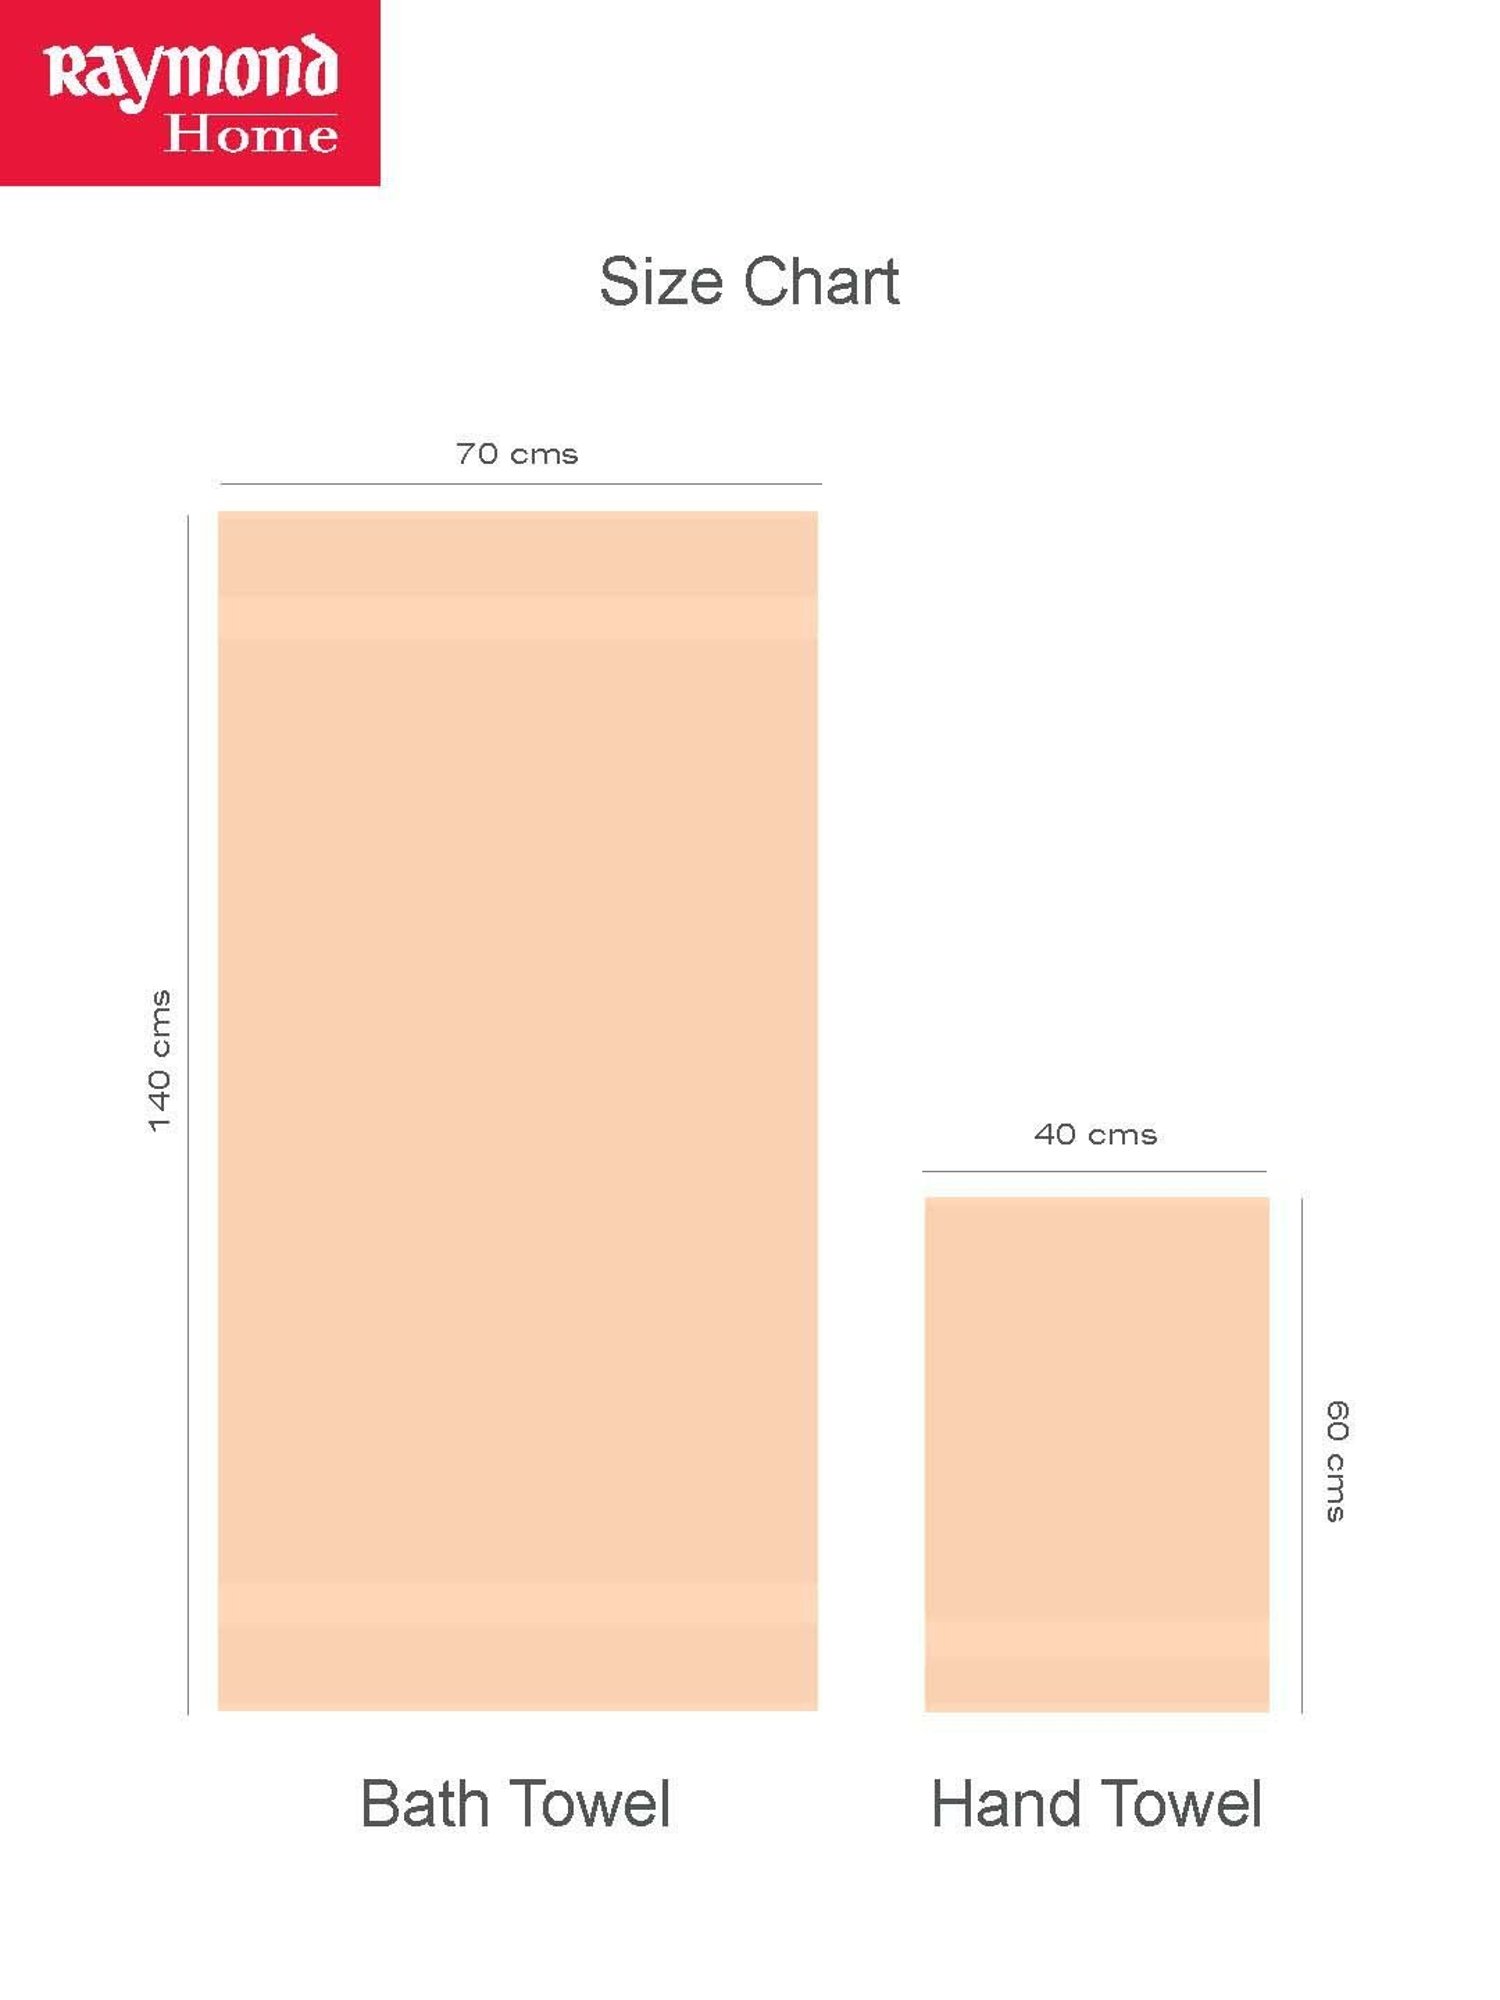Click the vertical dimension line beside hand towel
Viewport: 1500px width, 2000px height.
tap(1302, 1455)
